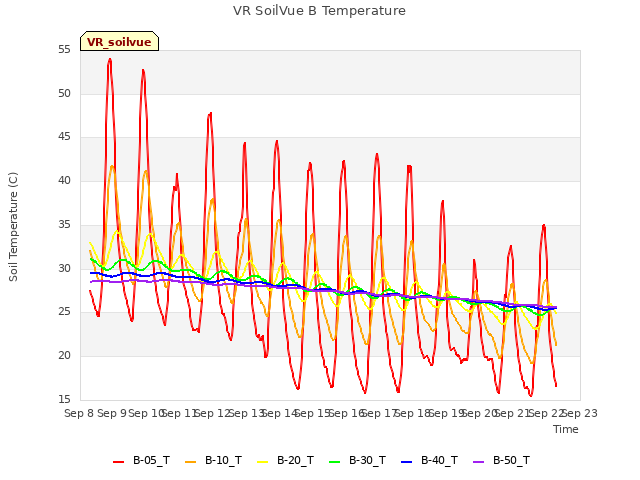640x480 pixels.
Task: Toggle the B-10_T legend entry
Action: tap(213, 461)
